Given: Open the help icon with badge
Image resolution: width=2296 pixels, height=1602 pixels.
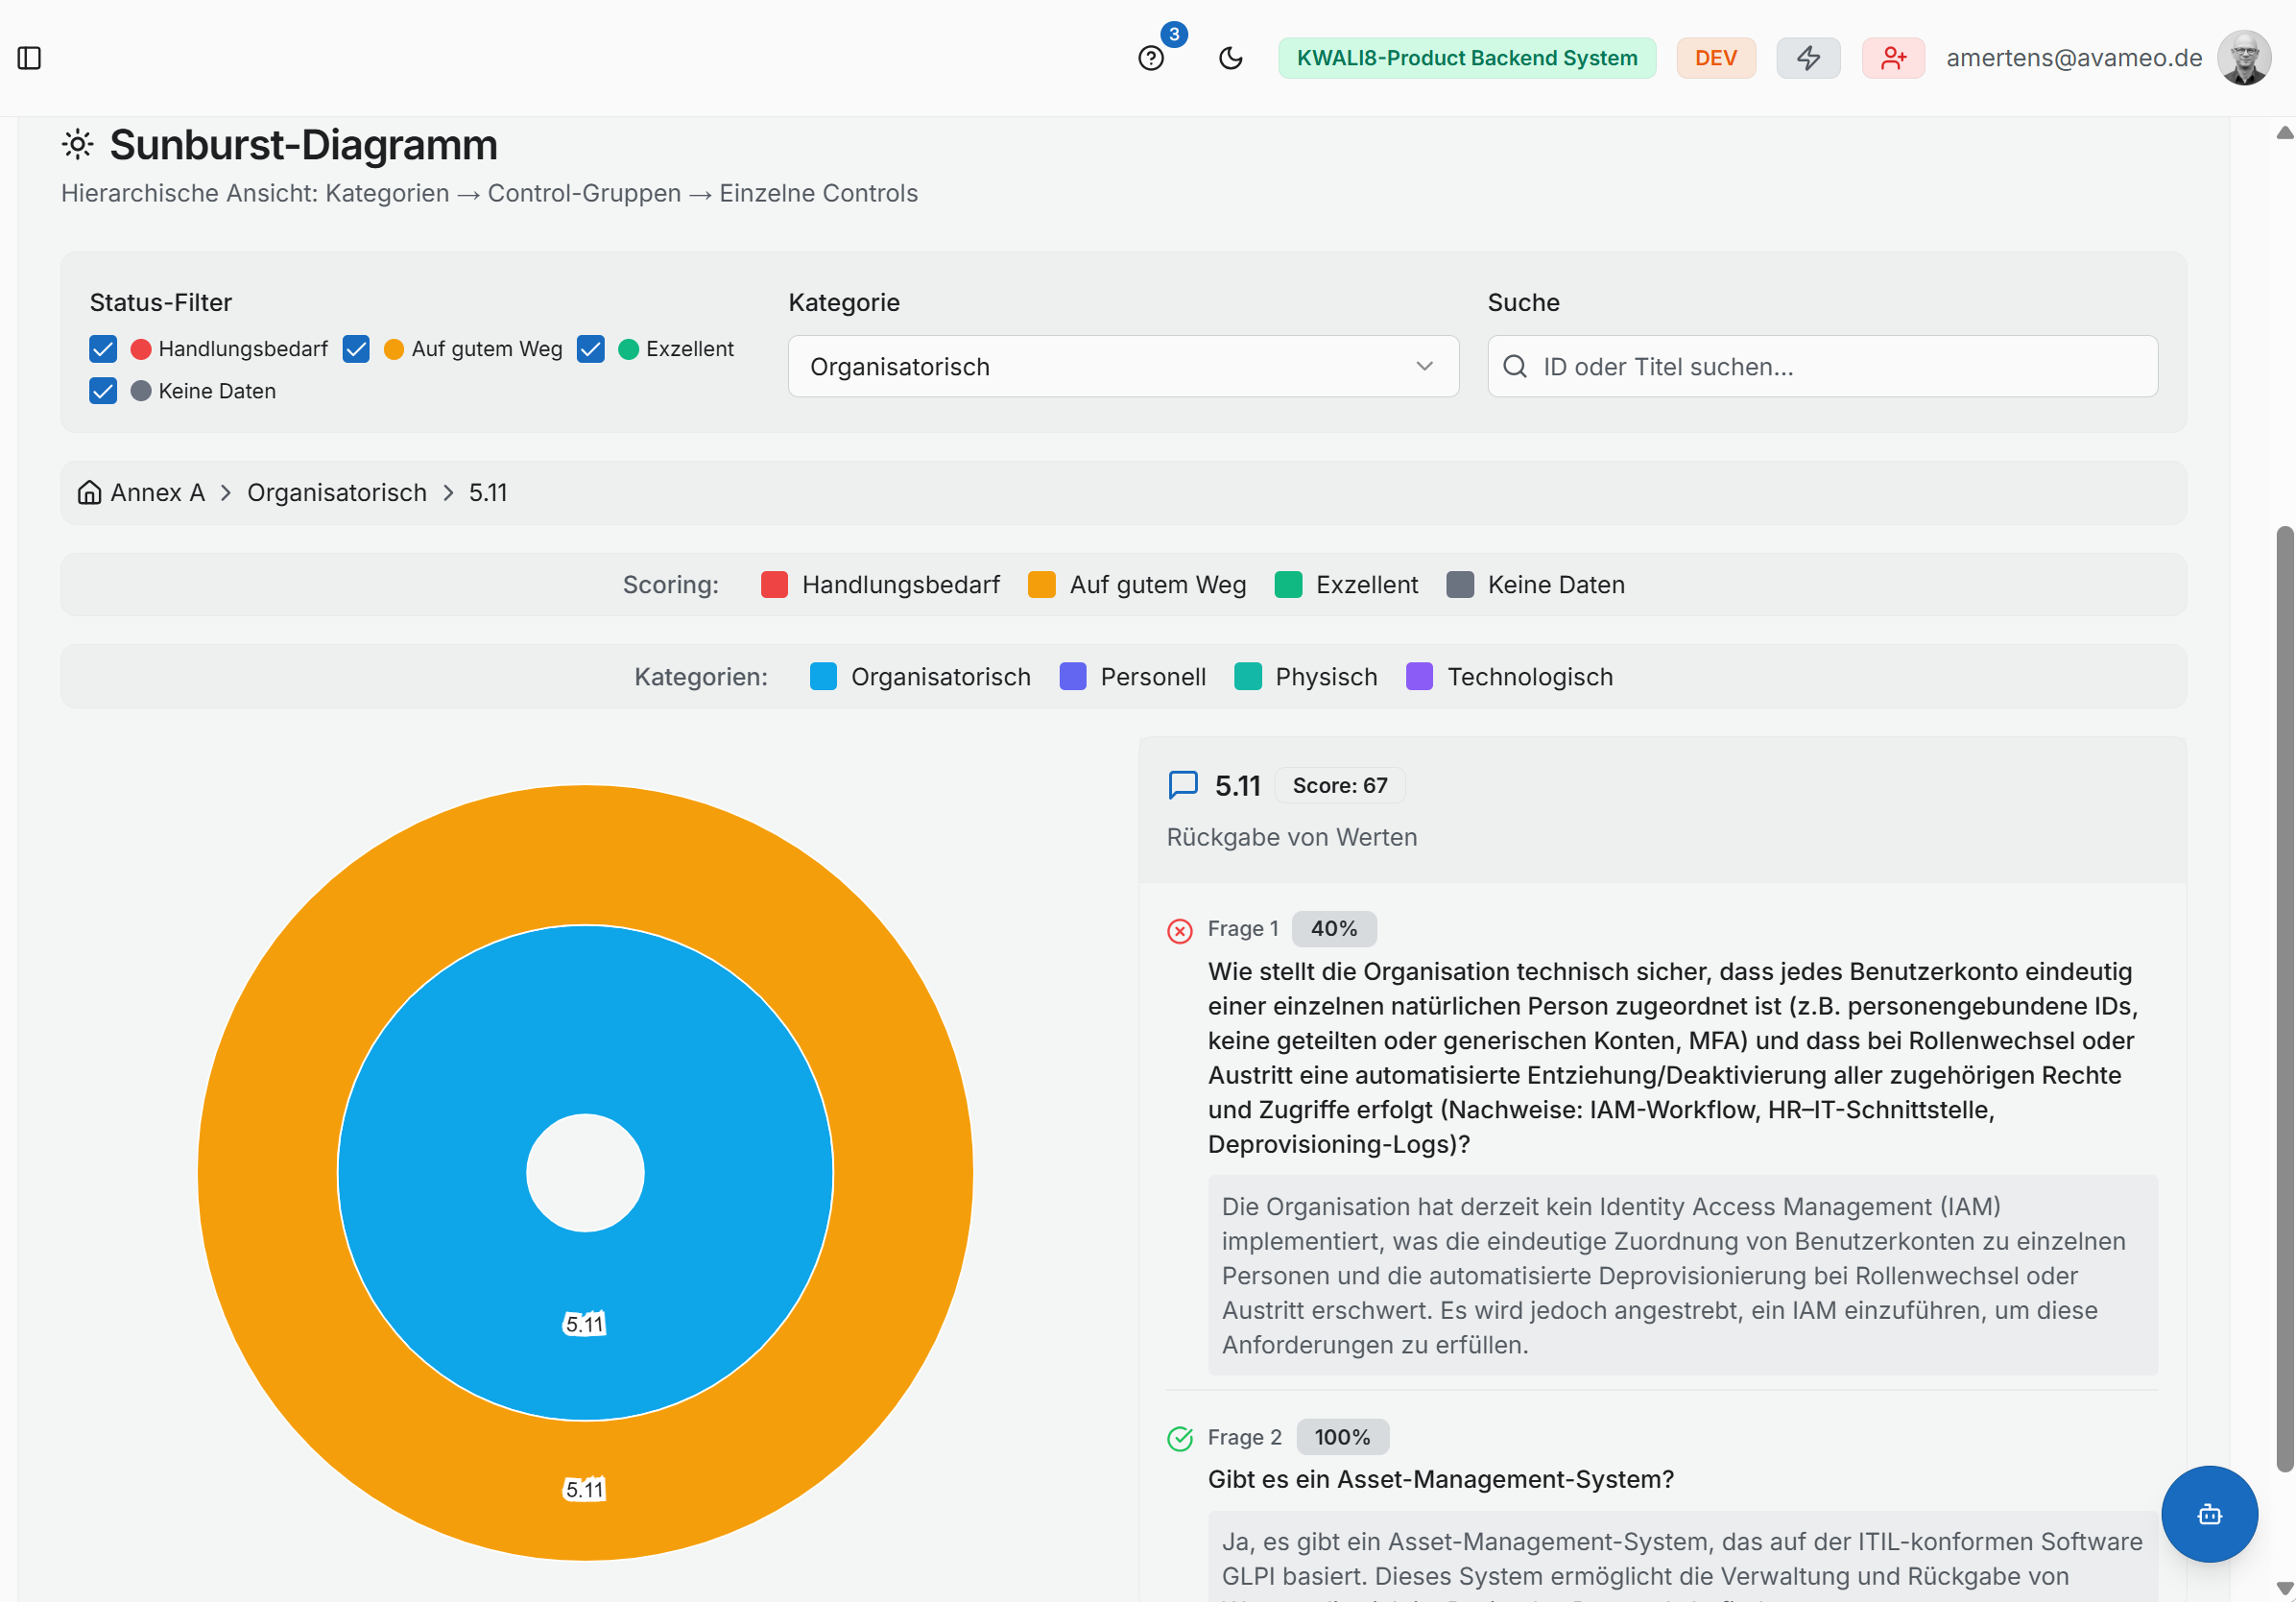Looking at the screenshot, I should pyautogui.click(x=1151, y=58).
